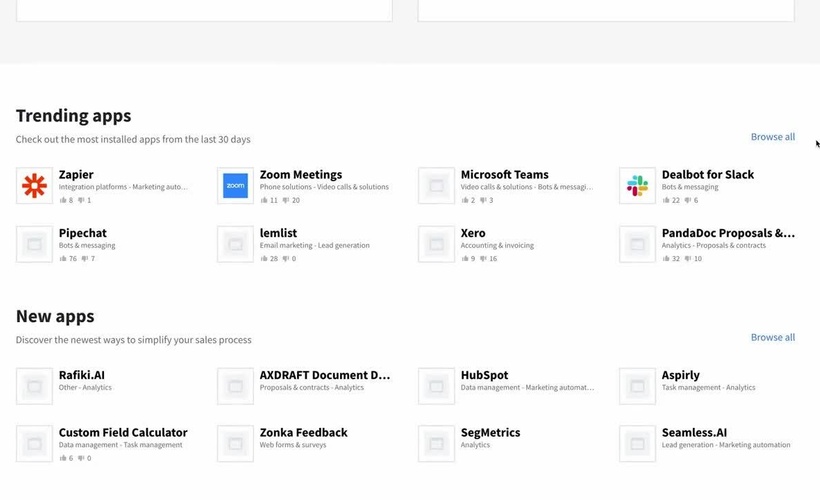820x500 pixels.
Task: Click the Microsoft Teams app thumbnail
Action: (436, 186)
